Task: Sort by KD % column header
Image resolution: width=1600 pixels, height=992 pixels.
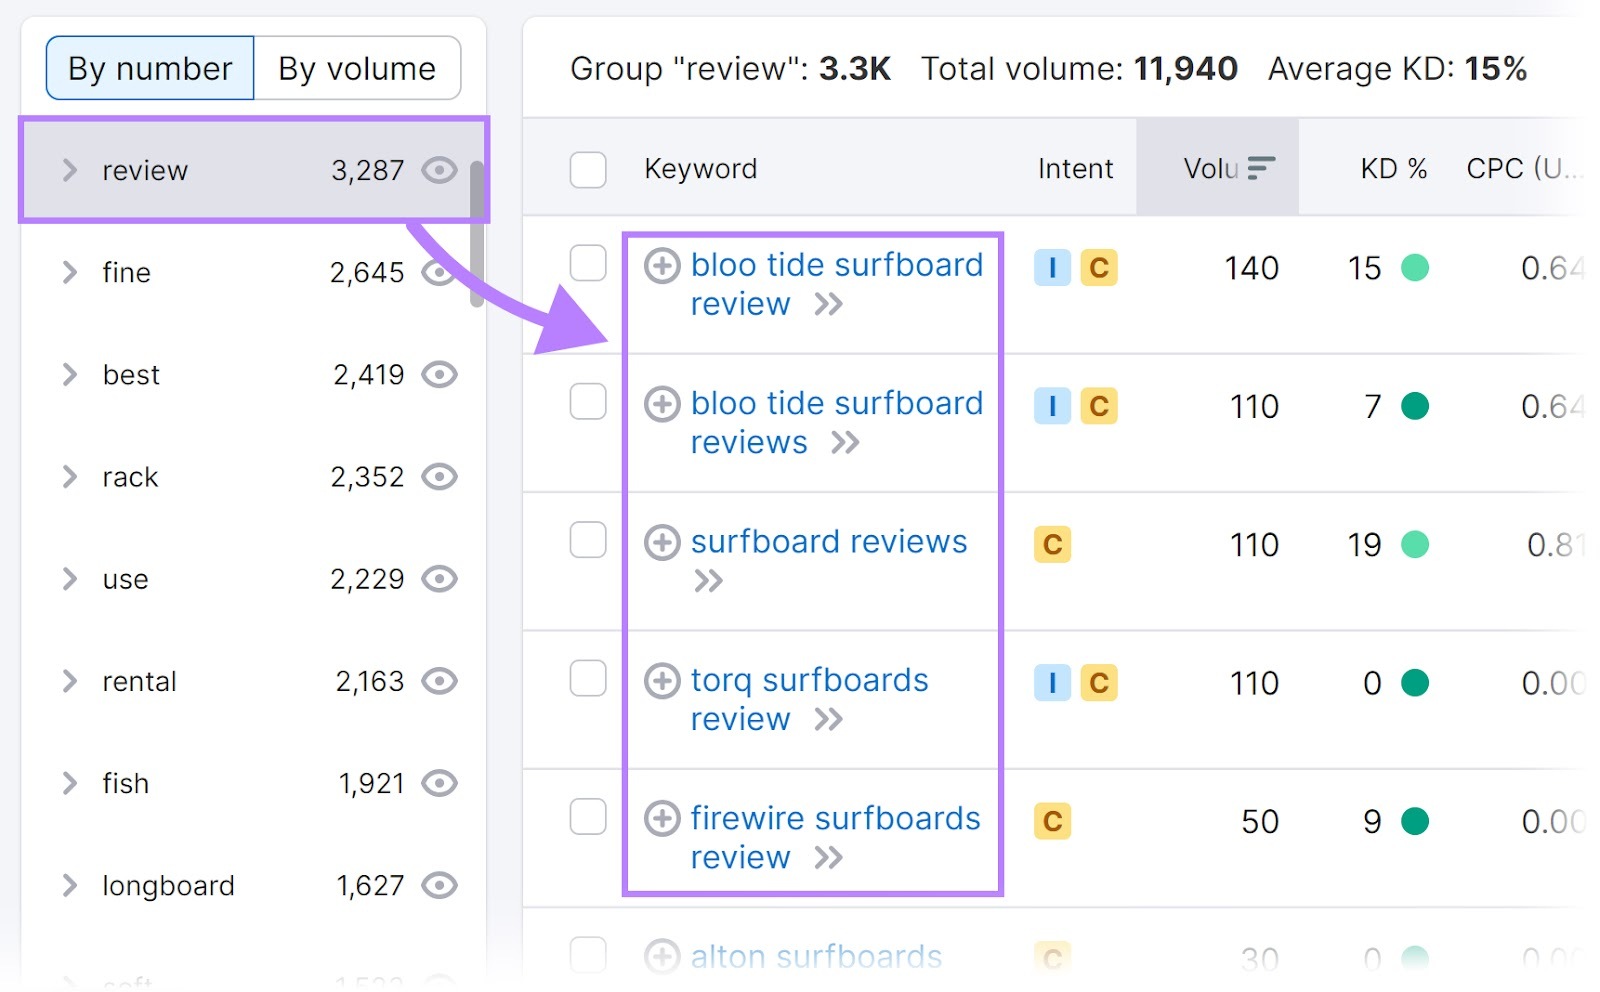Action: click(1393, 168)
